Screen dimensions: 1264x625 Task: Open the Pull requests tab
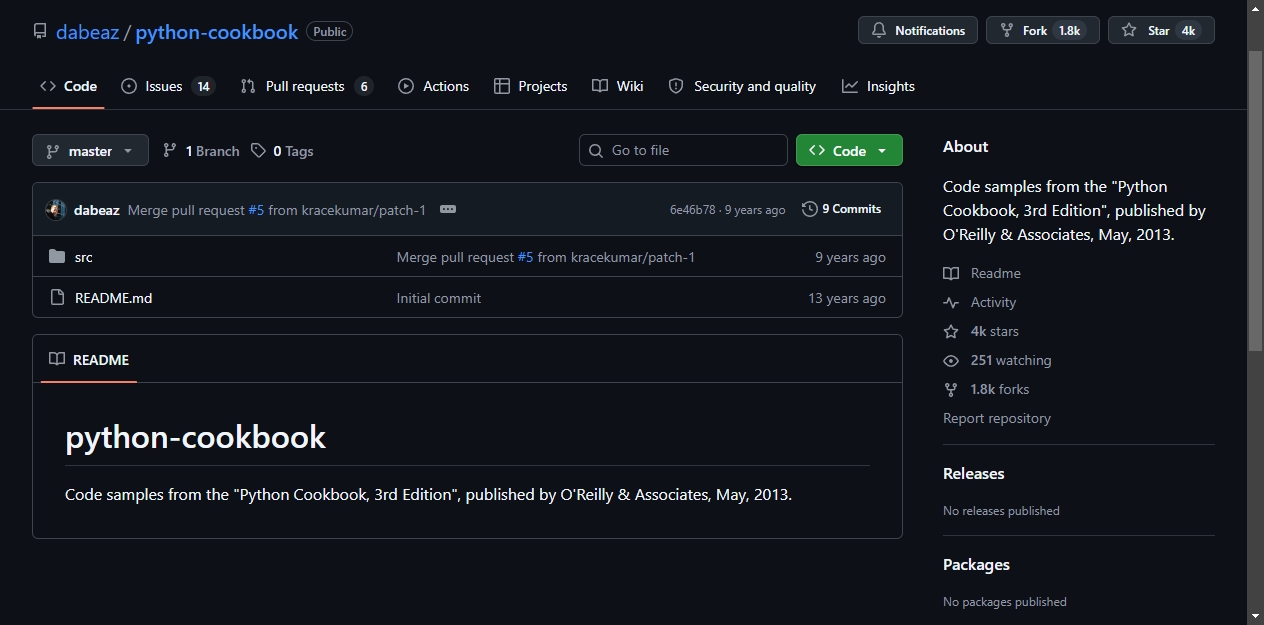[x=306, y=86]
